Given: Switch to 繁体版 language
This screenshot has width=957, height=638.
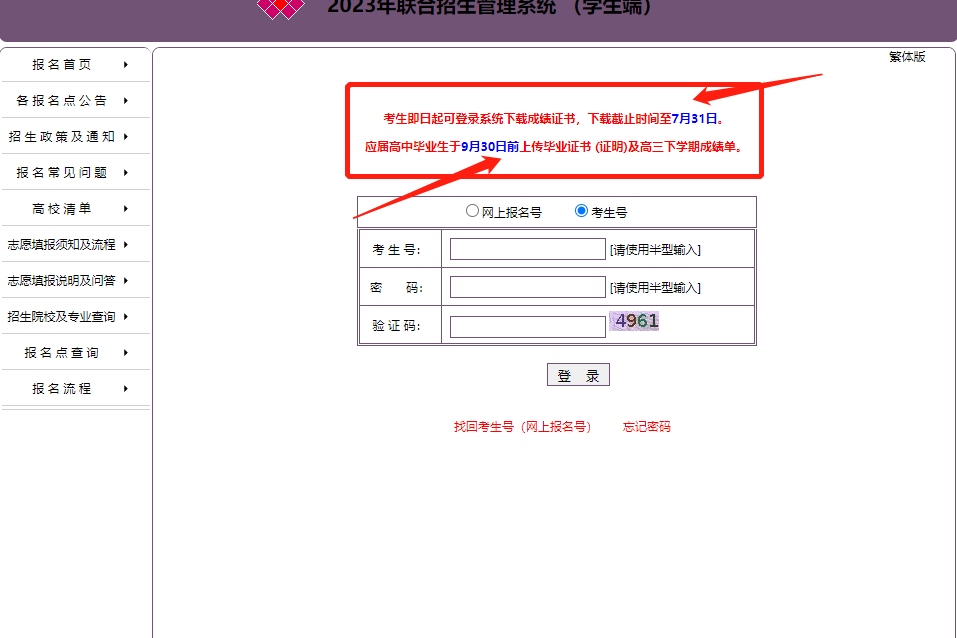Looking at the screenshot, I should point(907,57).
